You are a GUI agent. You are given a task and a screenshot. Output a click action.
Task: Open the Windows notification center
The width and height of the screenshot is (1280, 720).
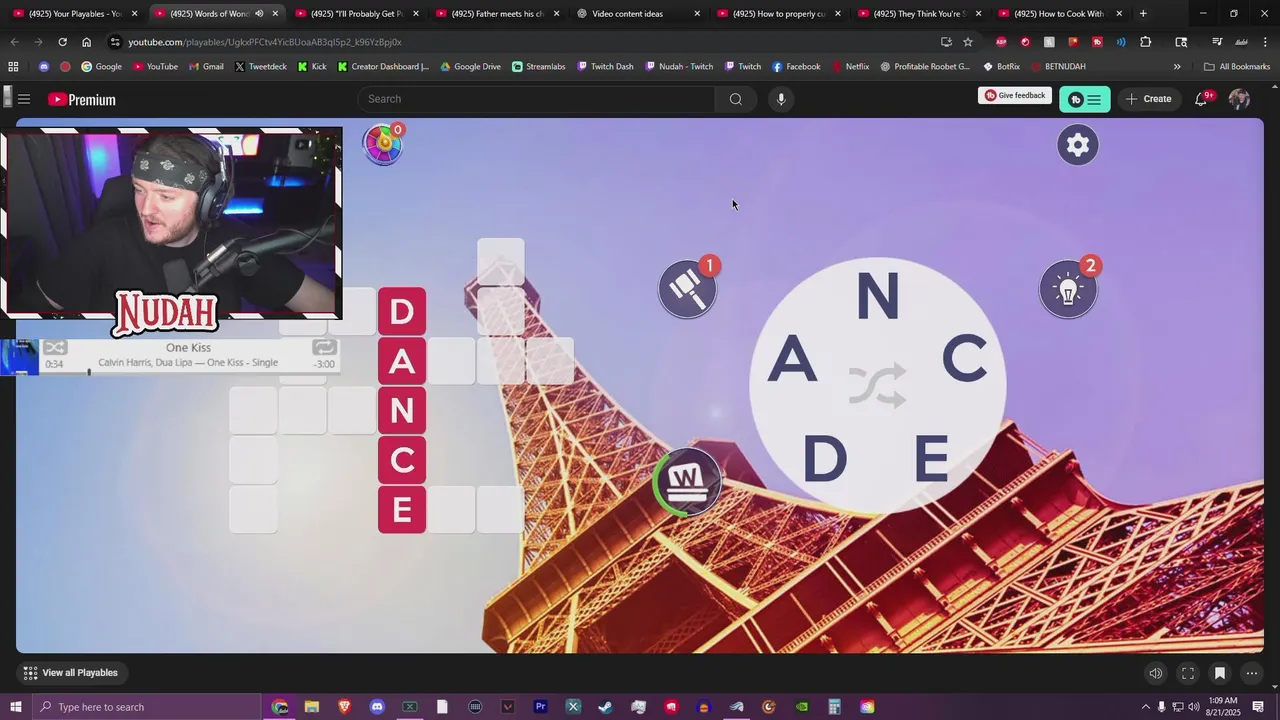1258,707
